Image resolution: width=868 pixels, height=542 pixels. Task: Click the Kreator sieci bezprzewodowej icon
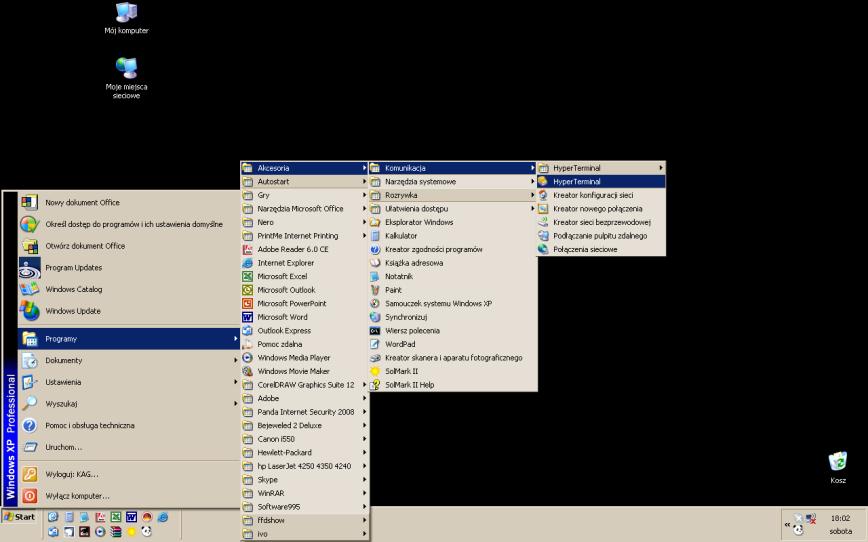tap(543, 223)
